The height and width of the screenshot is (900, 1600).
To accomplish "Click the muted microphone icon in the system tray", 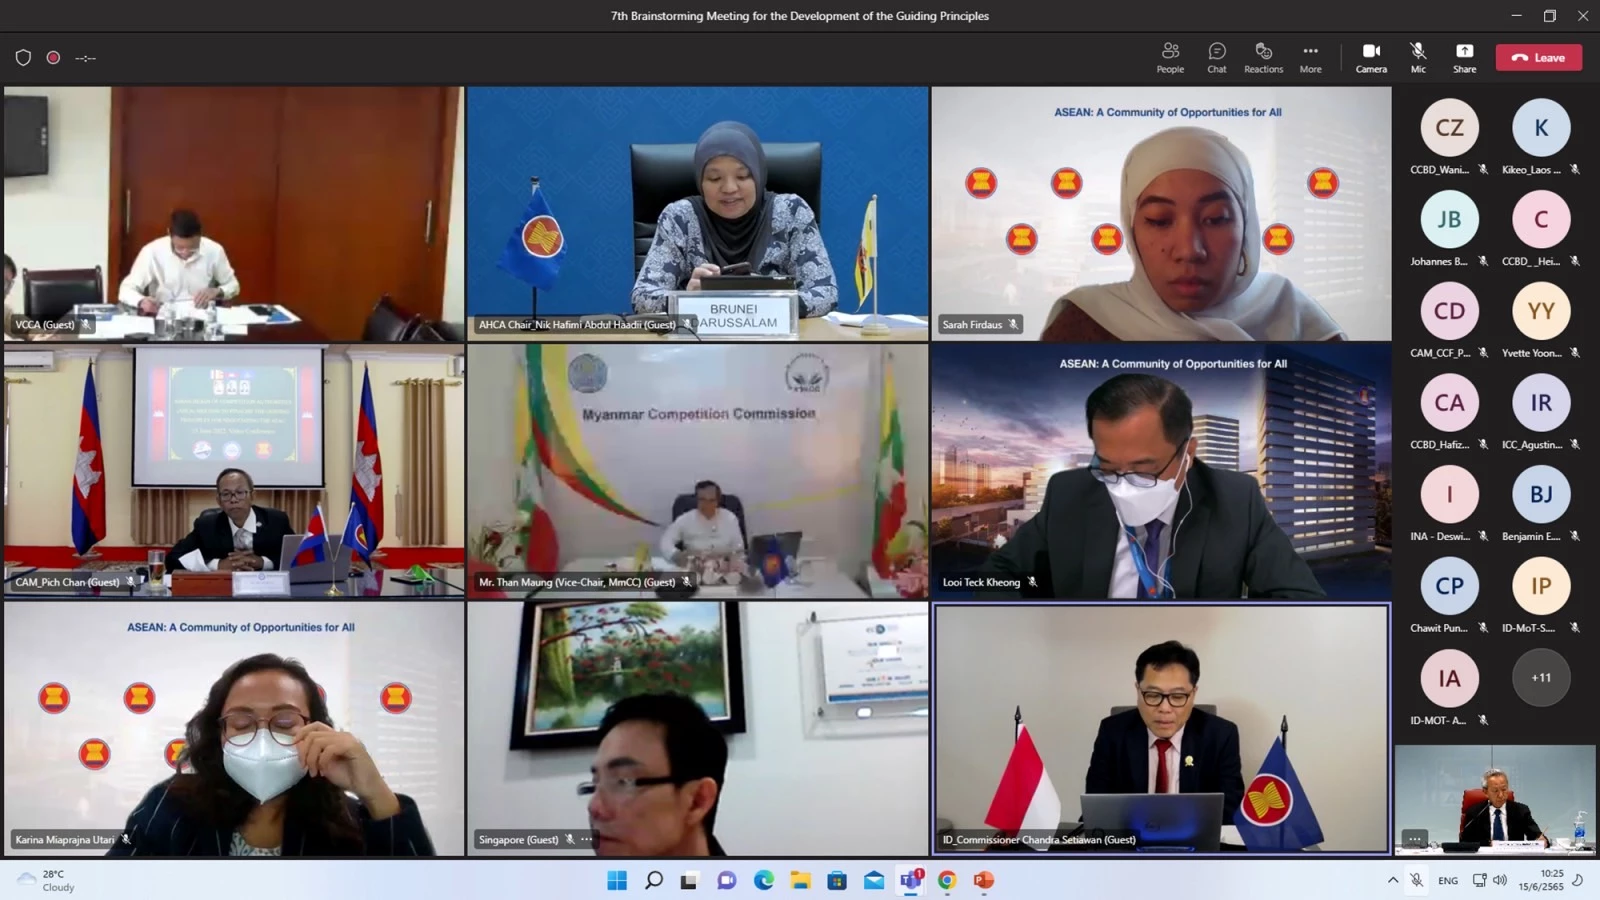I will click(x=1417, y=881).
